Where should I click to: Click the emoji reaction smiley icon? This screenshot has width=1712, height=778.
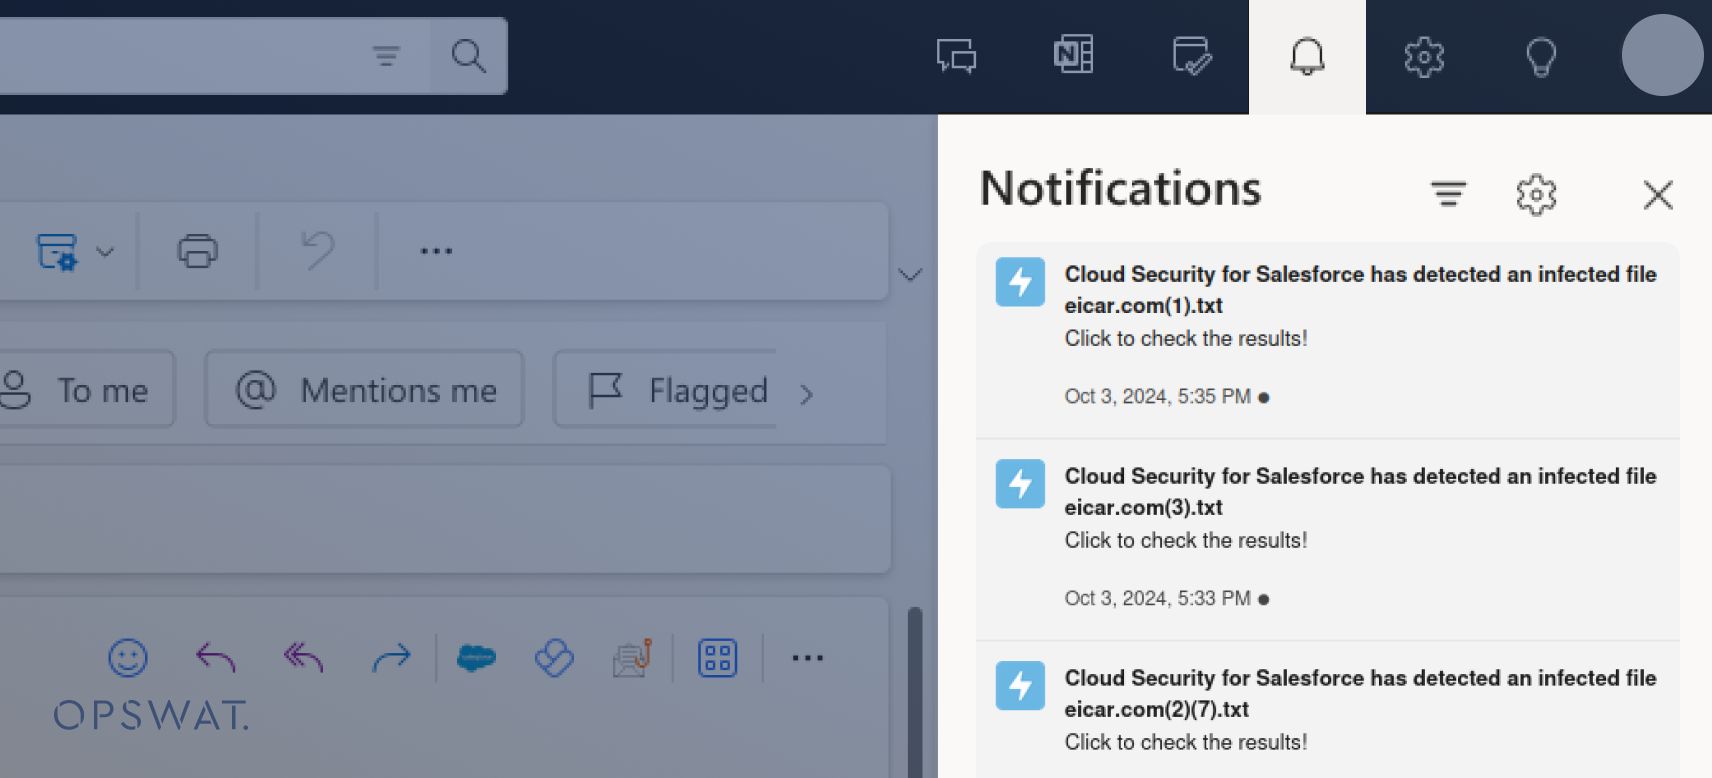tap(128, 658)
